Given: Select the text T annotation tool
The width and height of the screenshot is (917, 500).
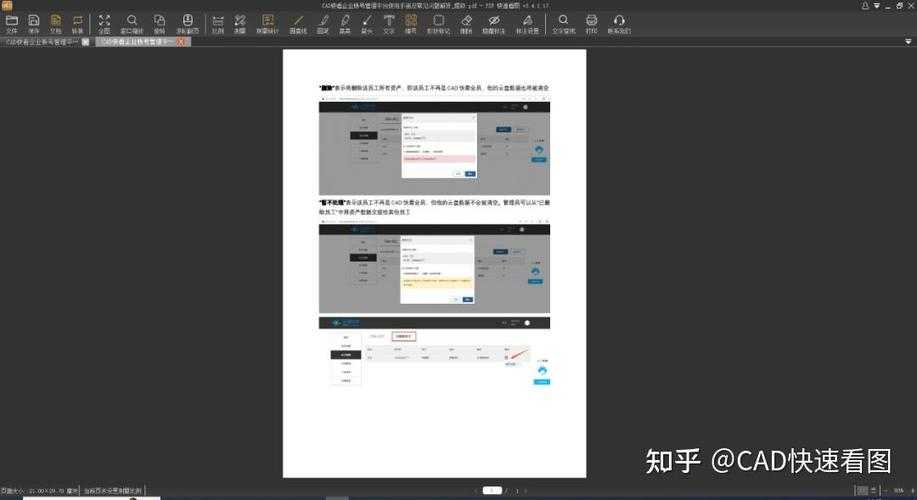Looking at the screenshot, I should click(x=389, y=23).
